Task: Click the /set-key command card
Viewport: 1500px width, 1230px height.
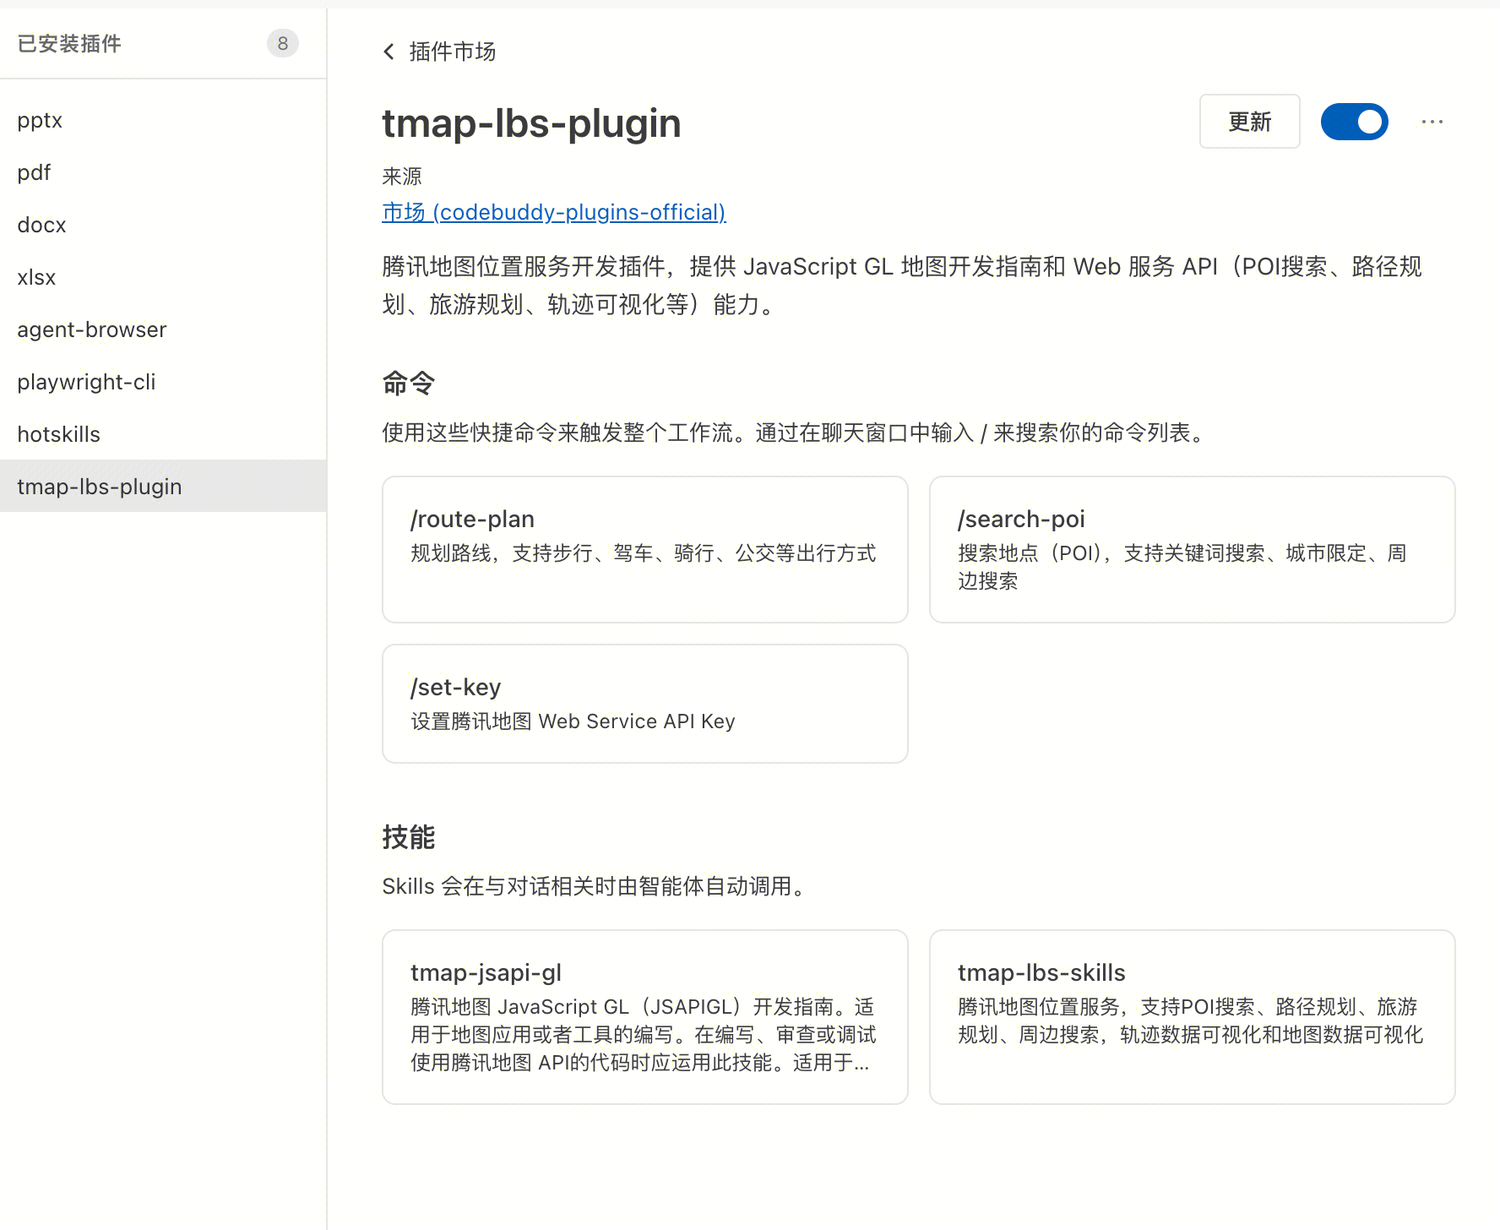Action: click(645, 703)
